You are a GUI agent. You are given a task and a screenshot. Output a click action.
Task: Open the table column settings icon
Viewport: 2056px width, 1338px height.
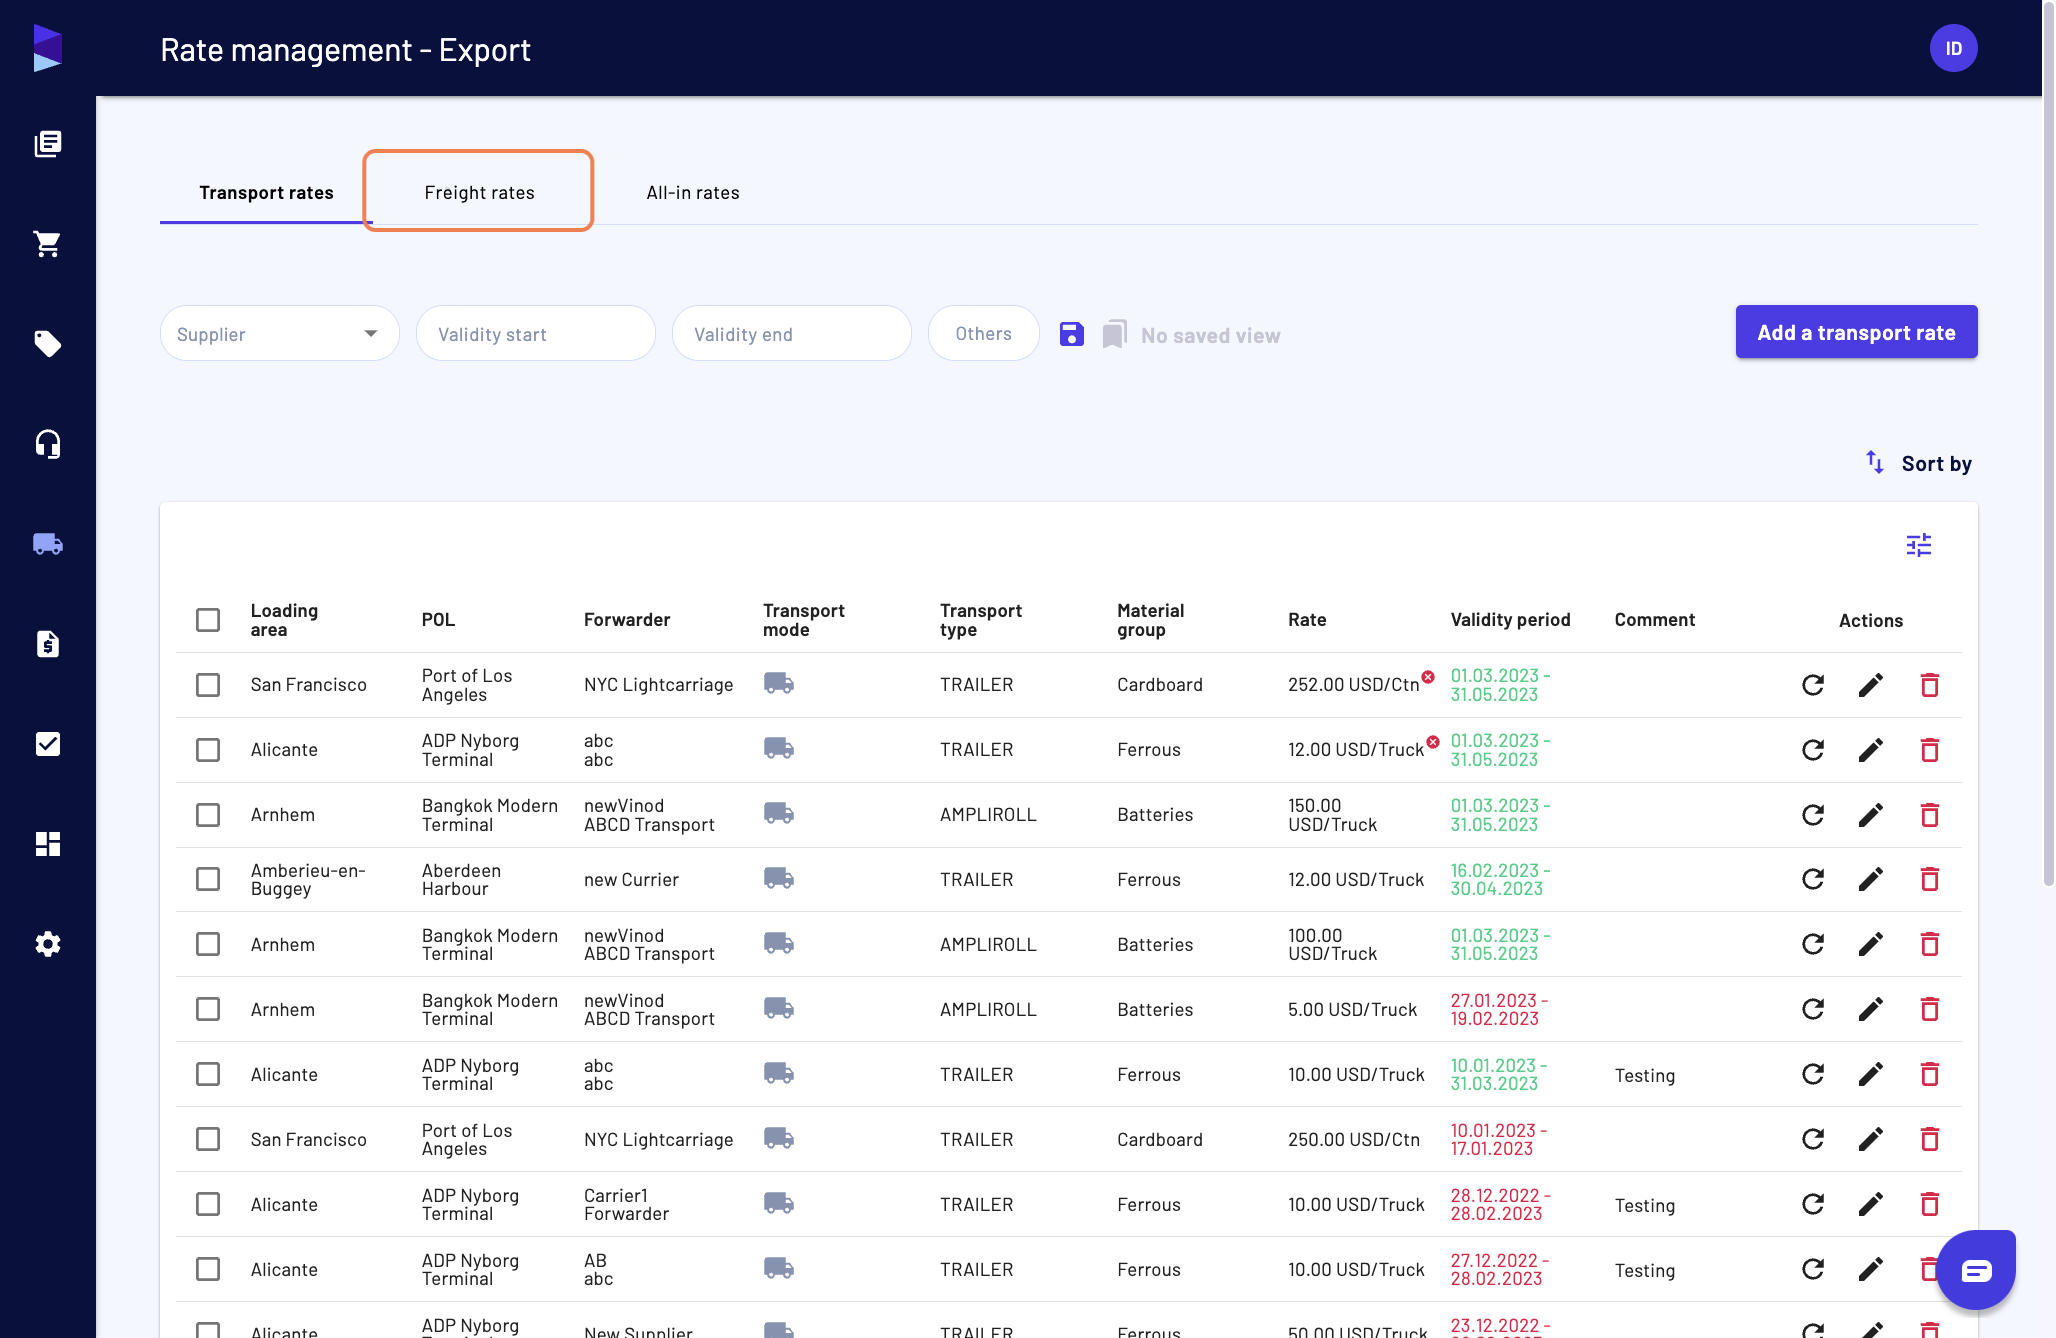pyautogui.click(x=1919, y=545)
